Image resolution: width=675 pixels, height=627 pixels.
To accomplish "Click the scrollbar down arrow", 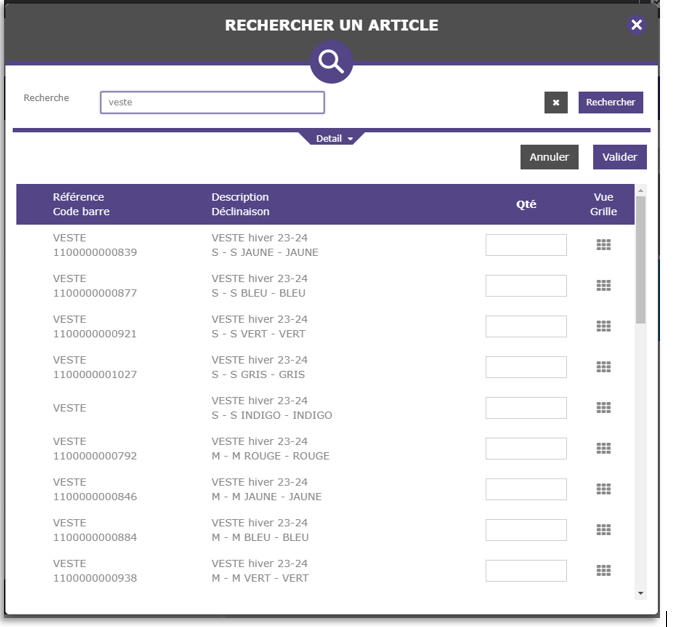I will click(x=641, y=593).
